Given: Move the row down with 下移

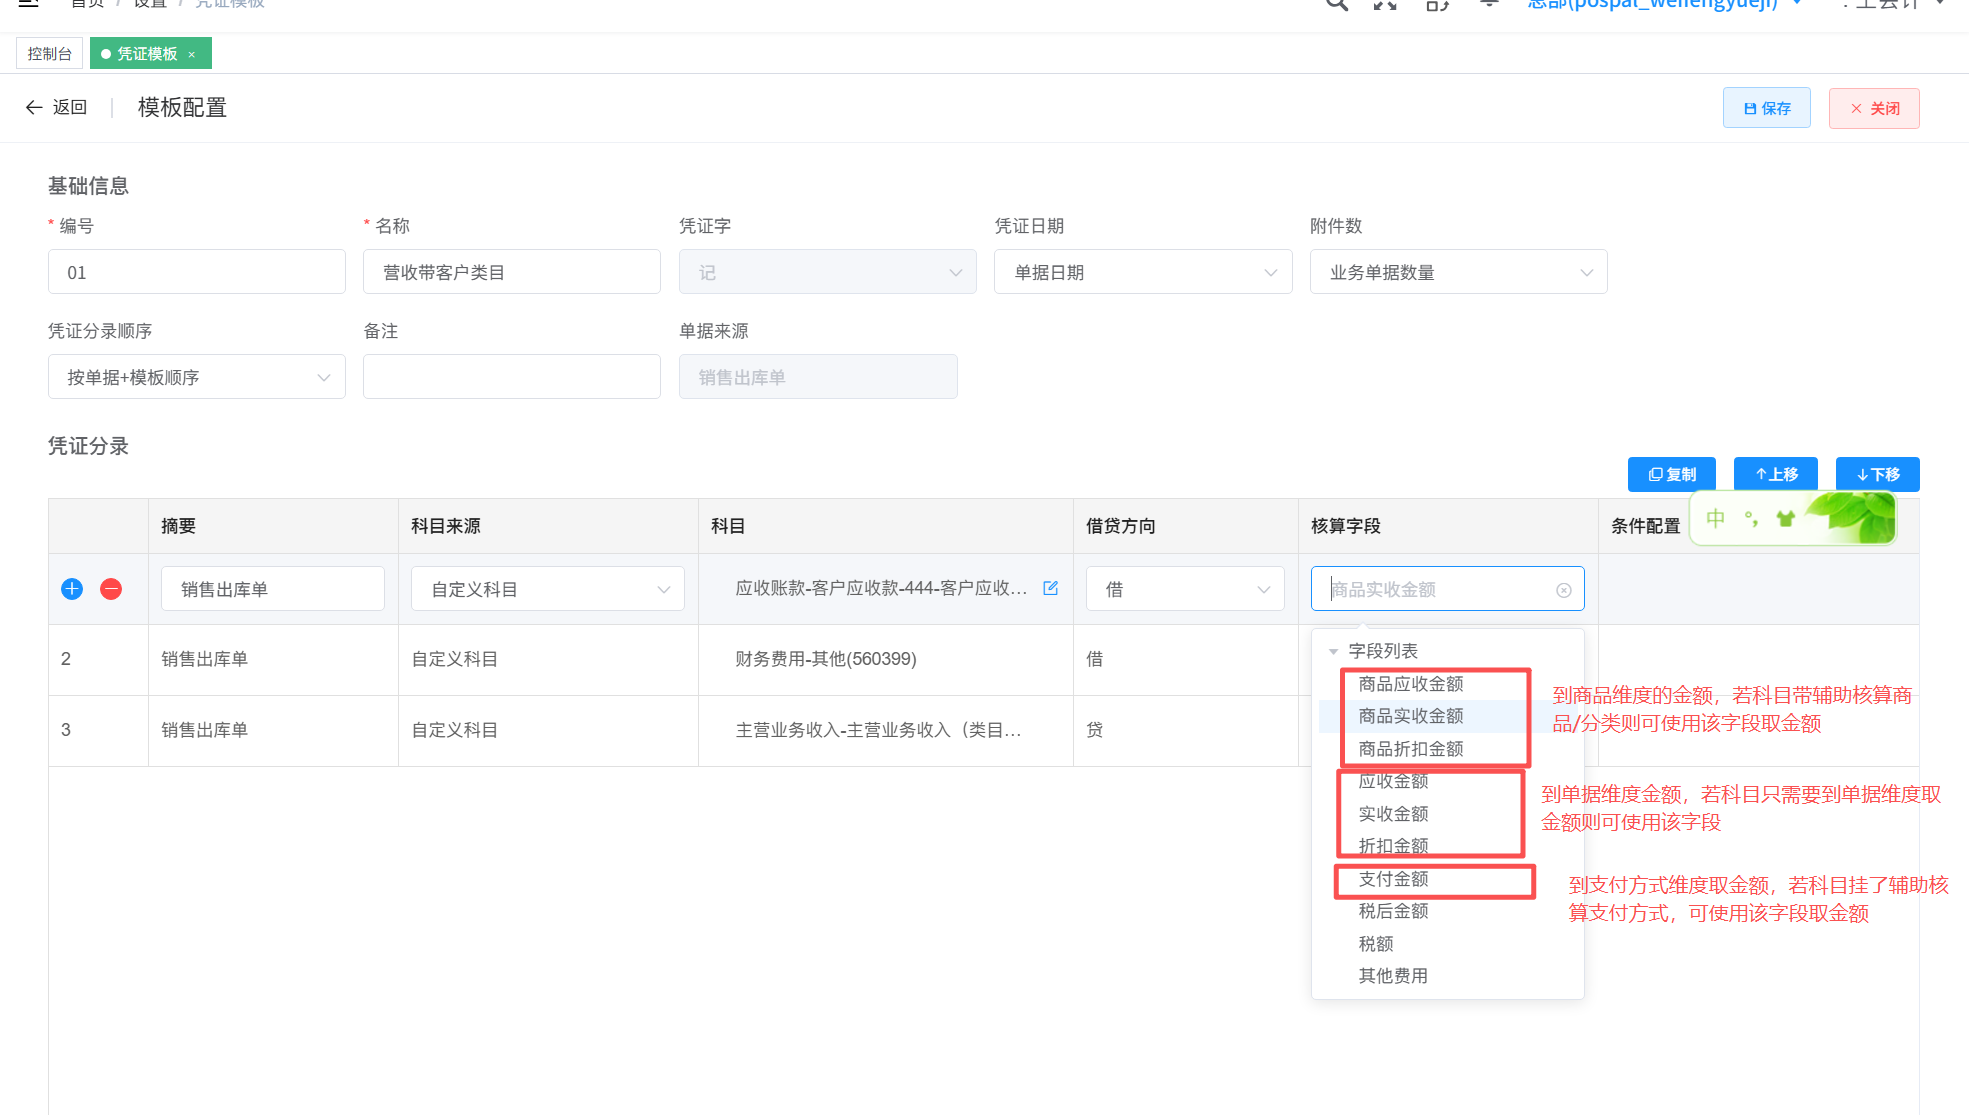Looking at the screenshot, I should coord(1877,474).
